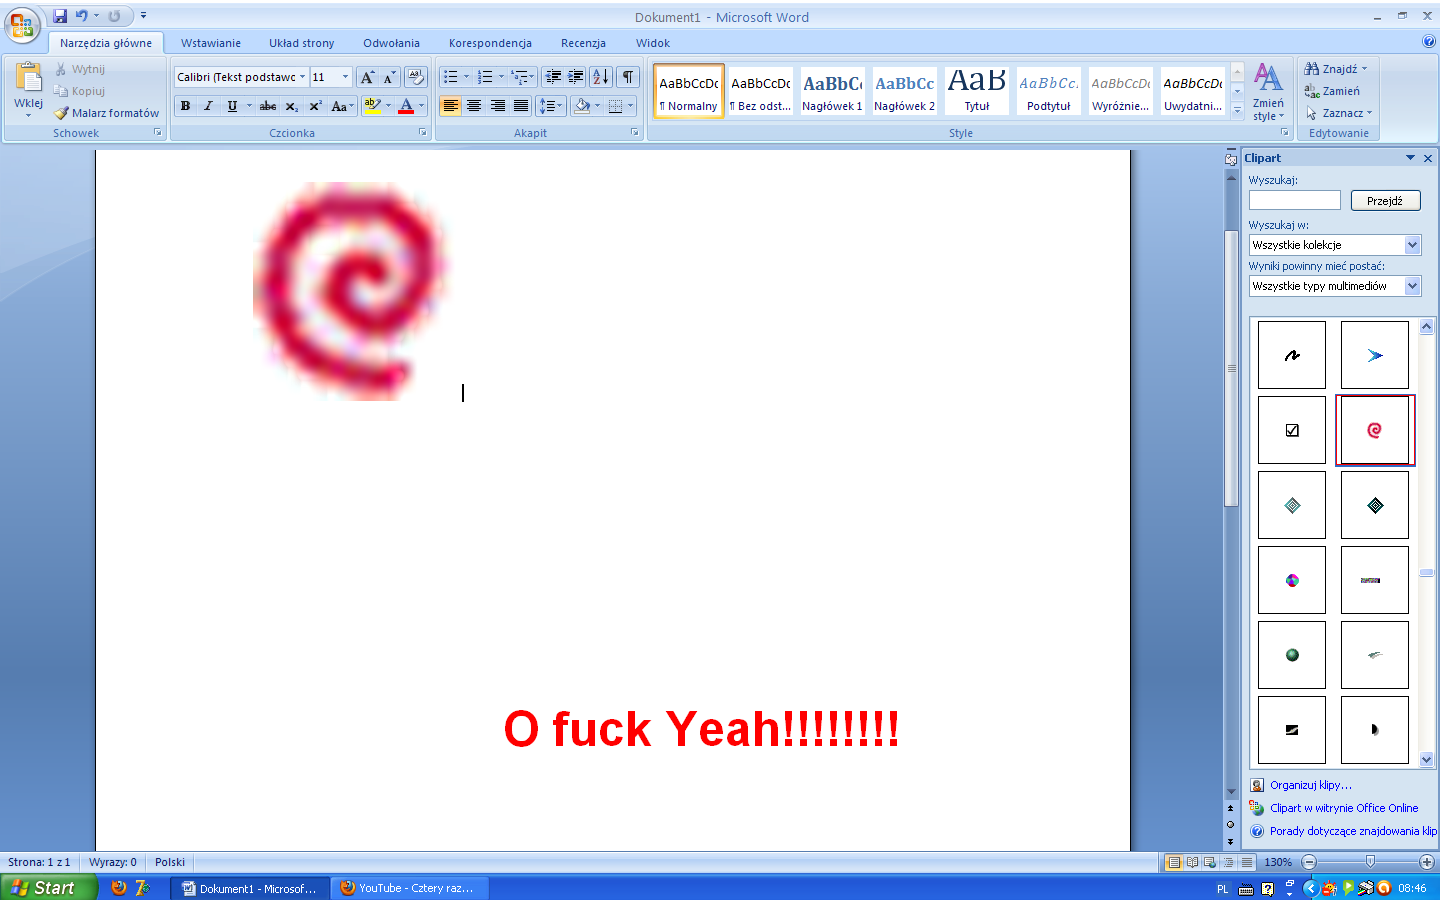This screenshot has width=1440, height=900.
Task: Select the red spiral clipart thumbnail
Action: point(1374,430)
